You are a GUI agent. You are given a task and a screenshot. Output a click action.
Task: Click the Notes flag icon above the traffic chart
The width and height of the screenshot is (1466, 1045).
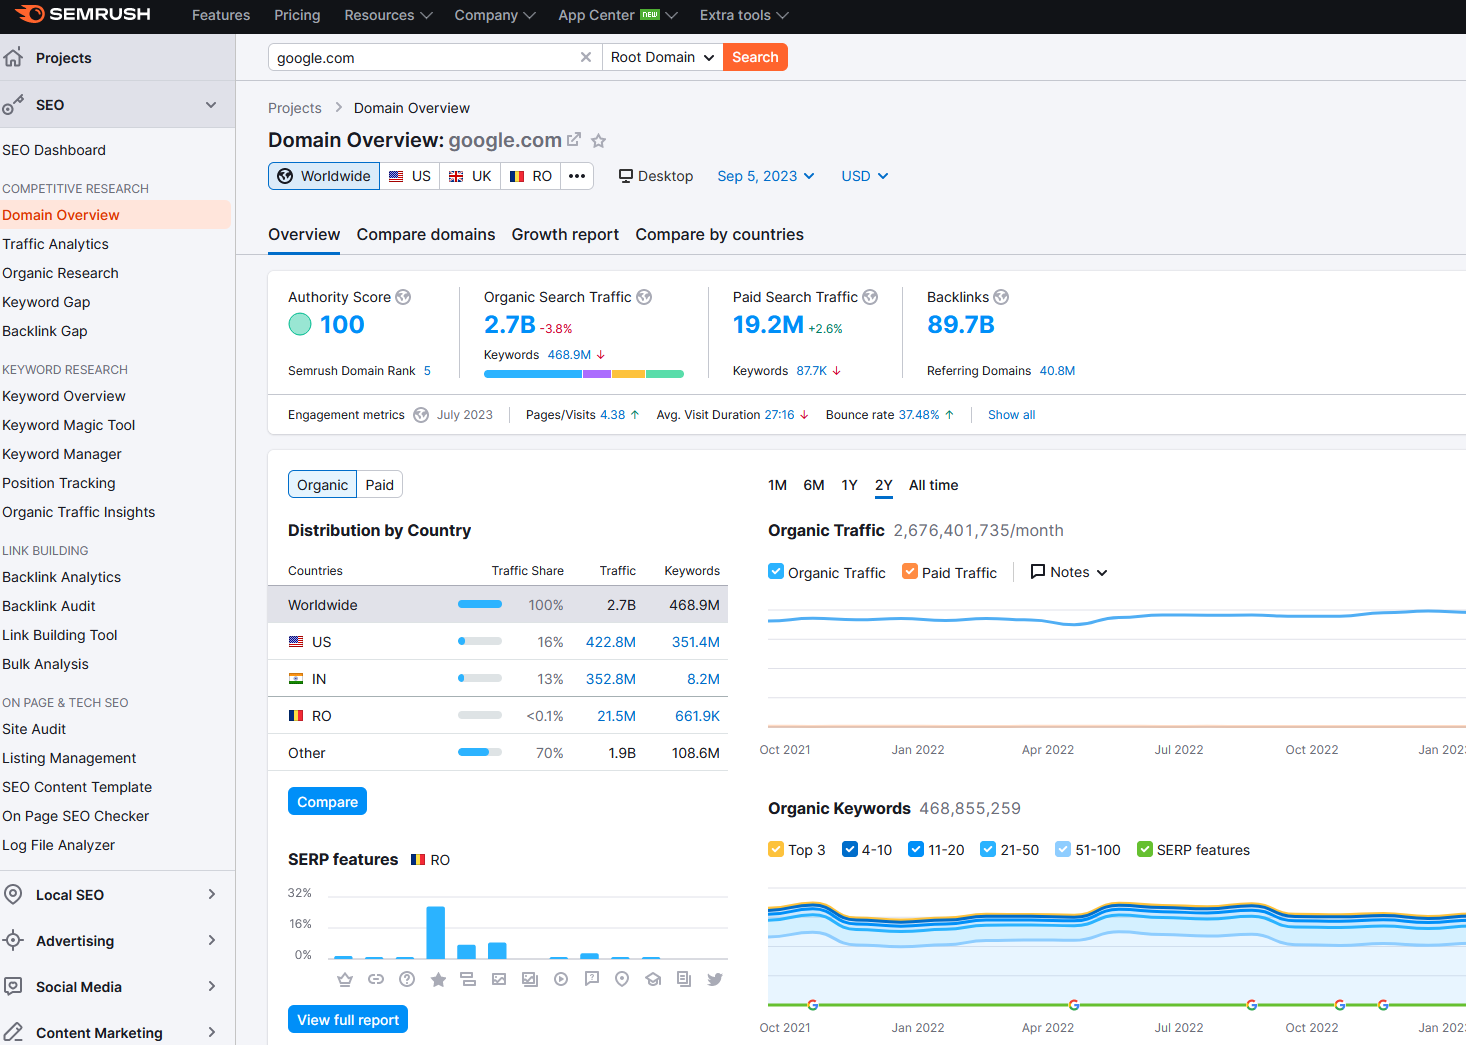point(1037,571)
